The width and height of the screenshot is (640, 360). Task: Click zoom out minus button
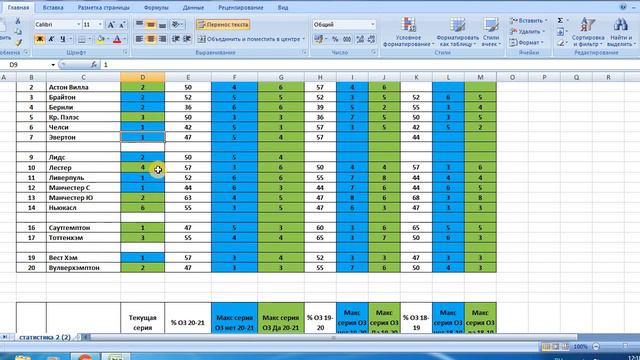click(596, 347)
